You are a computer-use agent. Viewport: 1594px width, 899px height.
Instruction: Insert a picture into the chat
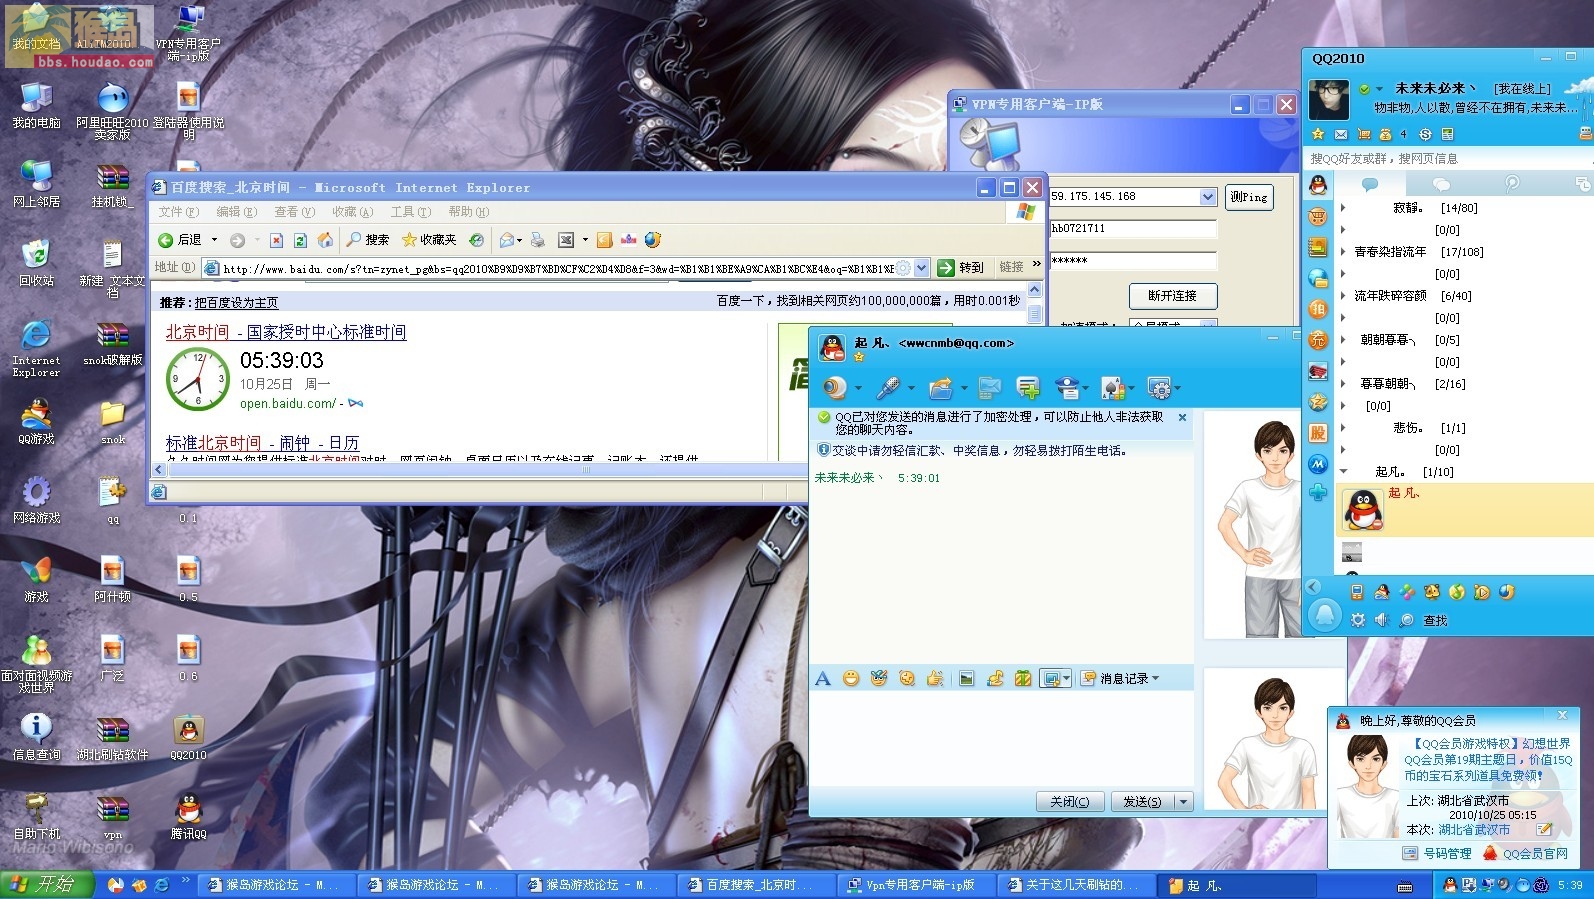[967, 679]
